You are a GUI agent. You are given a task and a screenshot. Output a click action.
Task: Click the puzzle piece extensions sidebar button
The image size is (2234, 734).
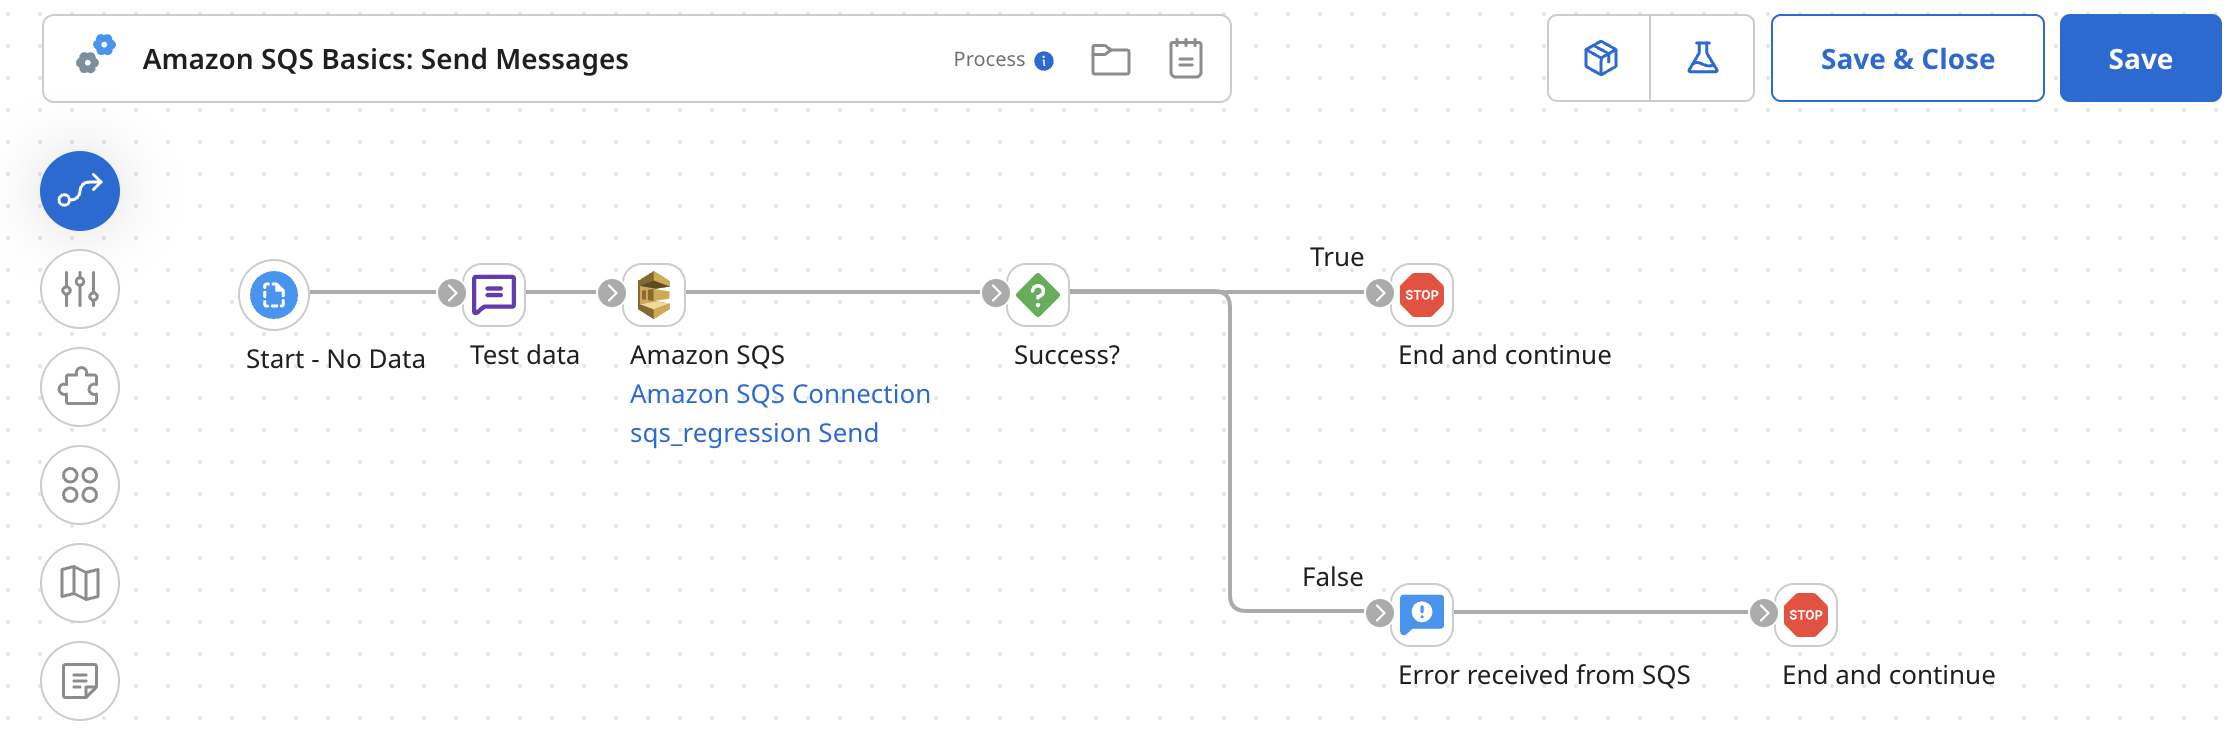pos(80,387)
